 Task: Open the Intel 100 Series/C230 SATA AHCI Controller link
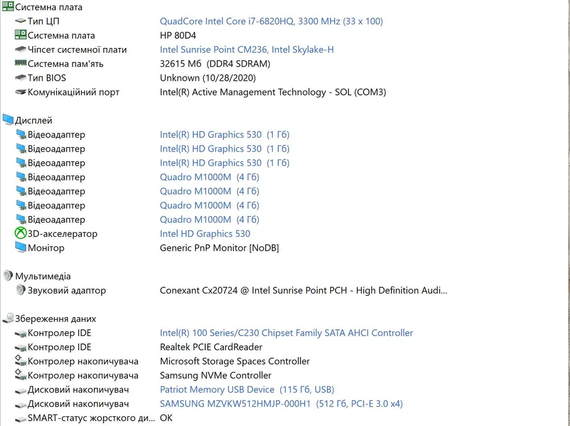[x=286, y=333]
